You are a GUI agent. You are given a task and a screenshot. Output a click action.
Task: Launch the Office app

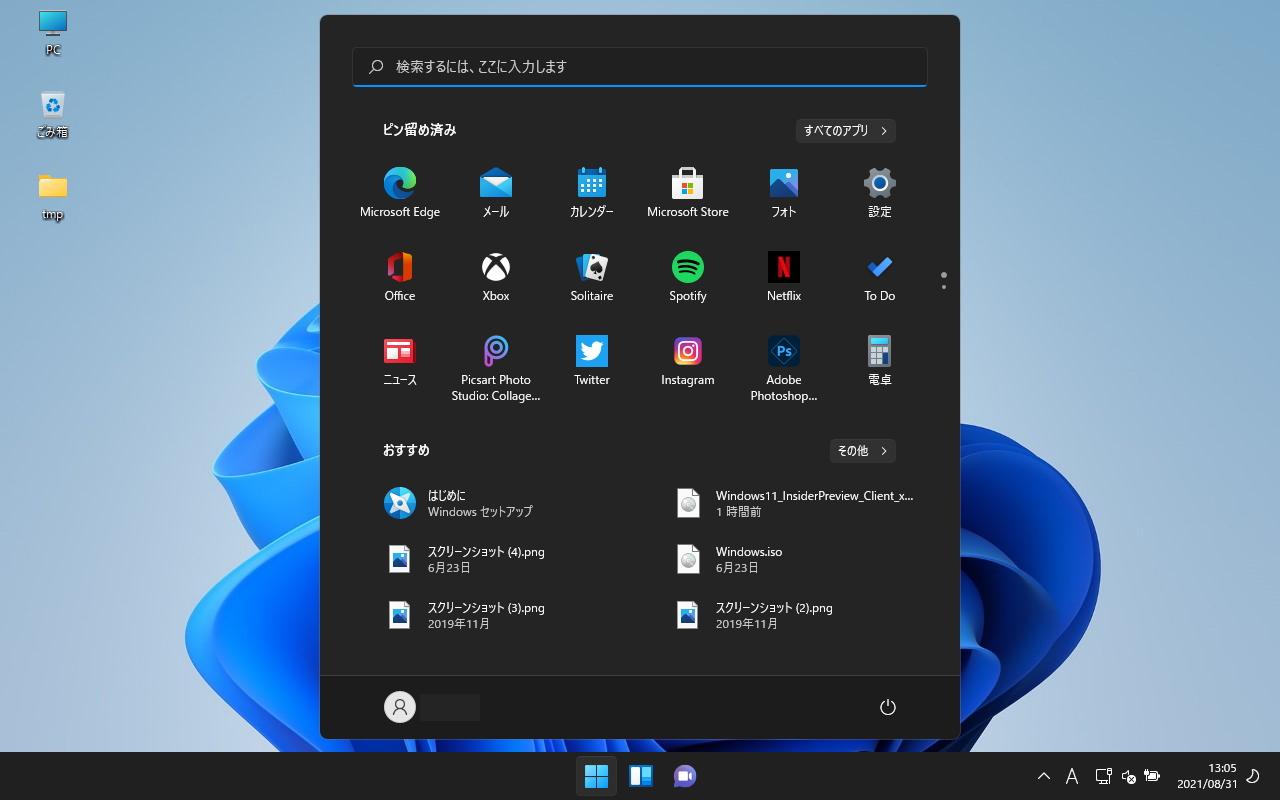[x=400, y=277]
